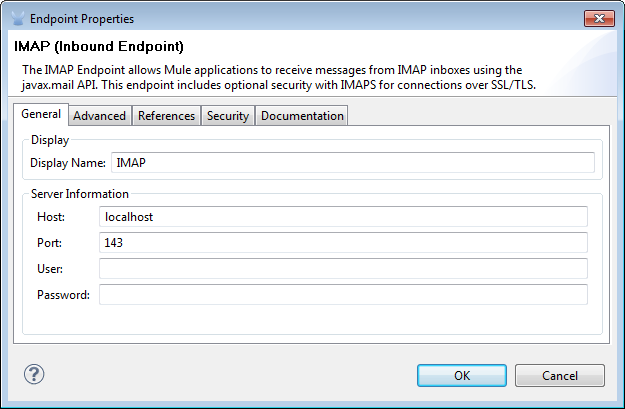625x409 pixels.
Task: Select the General tab
Action: click(42, 114)
